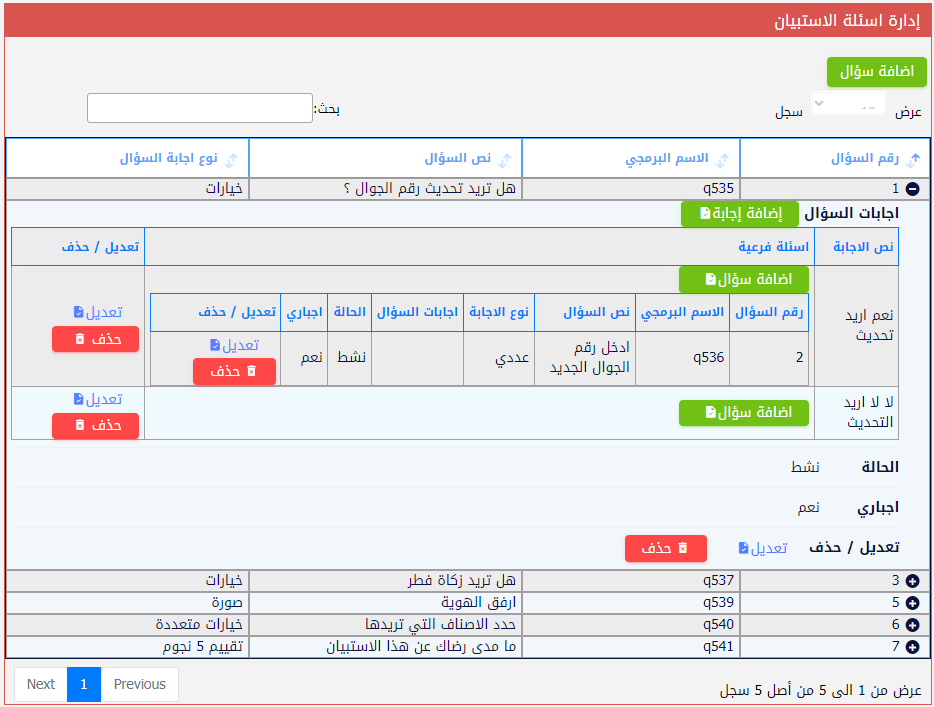Sort by رقم السؤال column arrow icon
This screenshot has width=934, height=707.
[x=914, y=159]
